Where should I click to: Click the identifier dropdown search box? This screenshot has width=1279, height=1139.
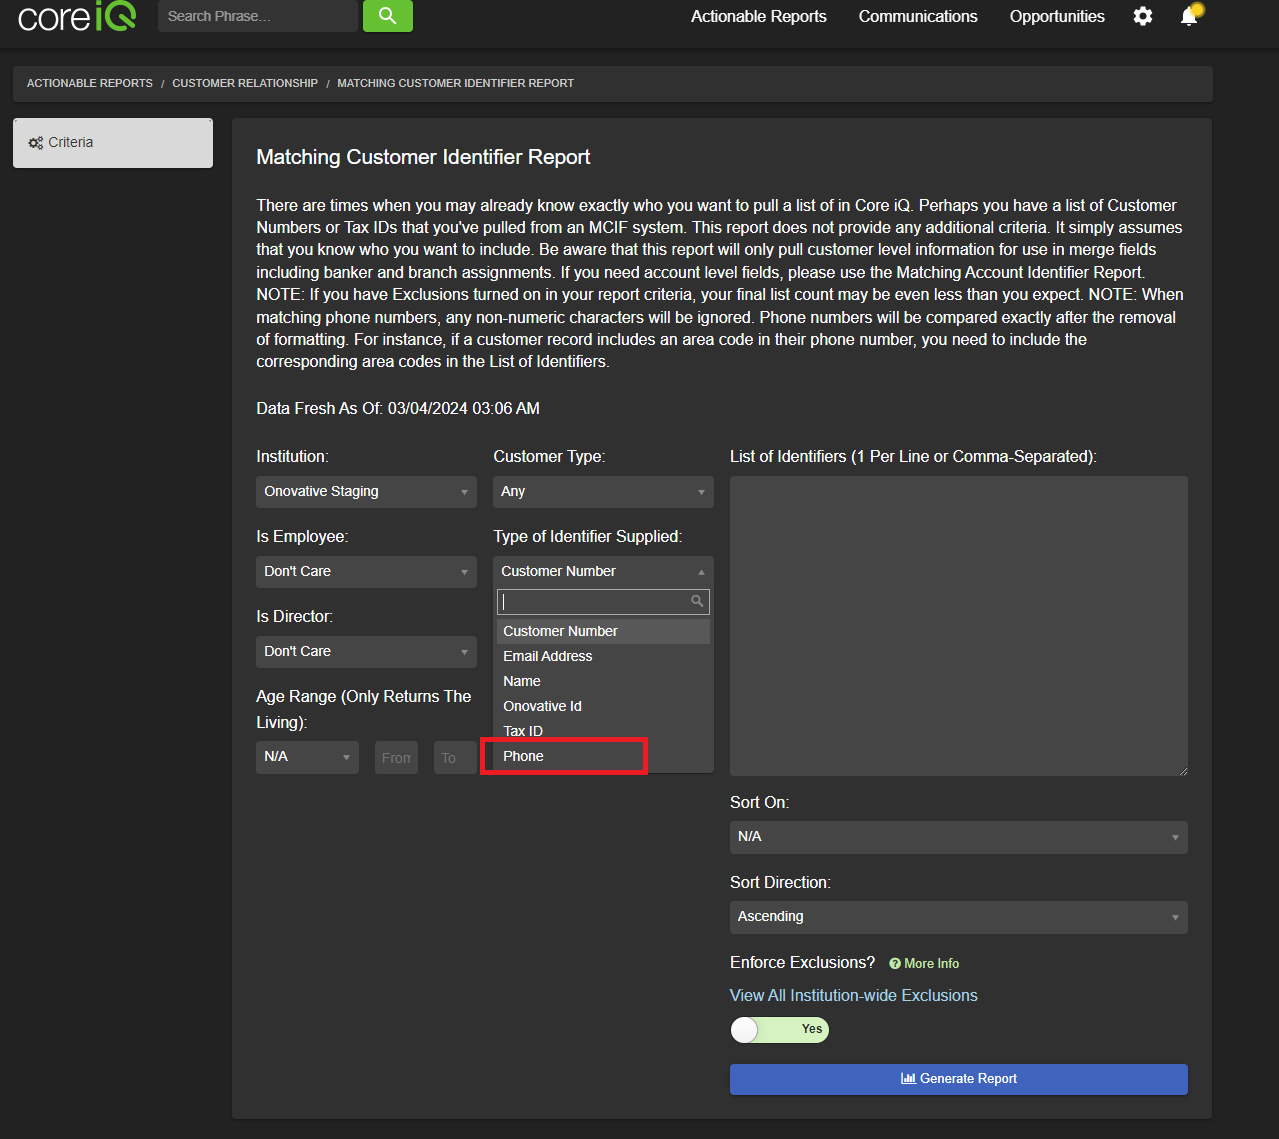(603, 601)
